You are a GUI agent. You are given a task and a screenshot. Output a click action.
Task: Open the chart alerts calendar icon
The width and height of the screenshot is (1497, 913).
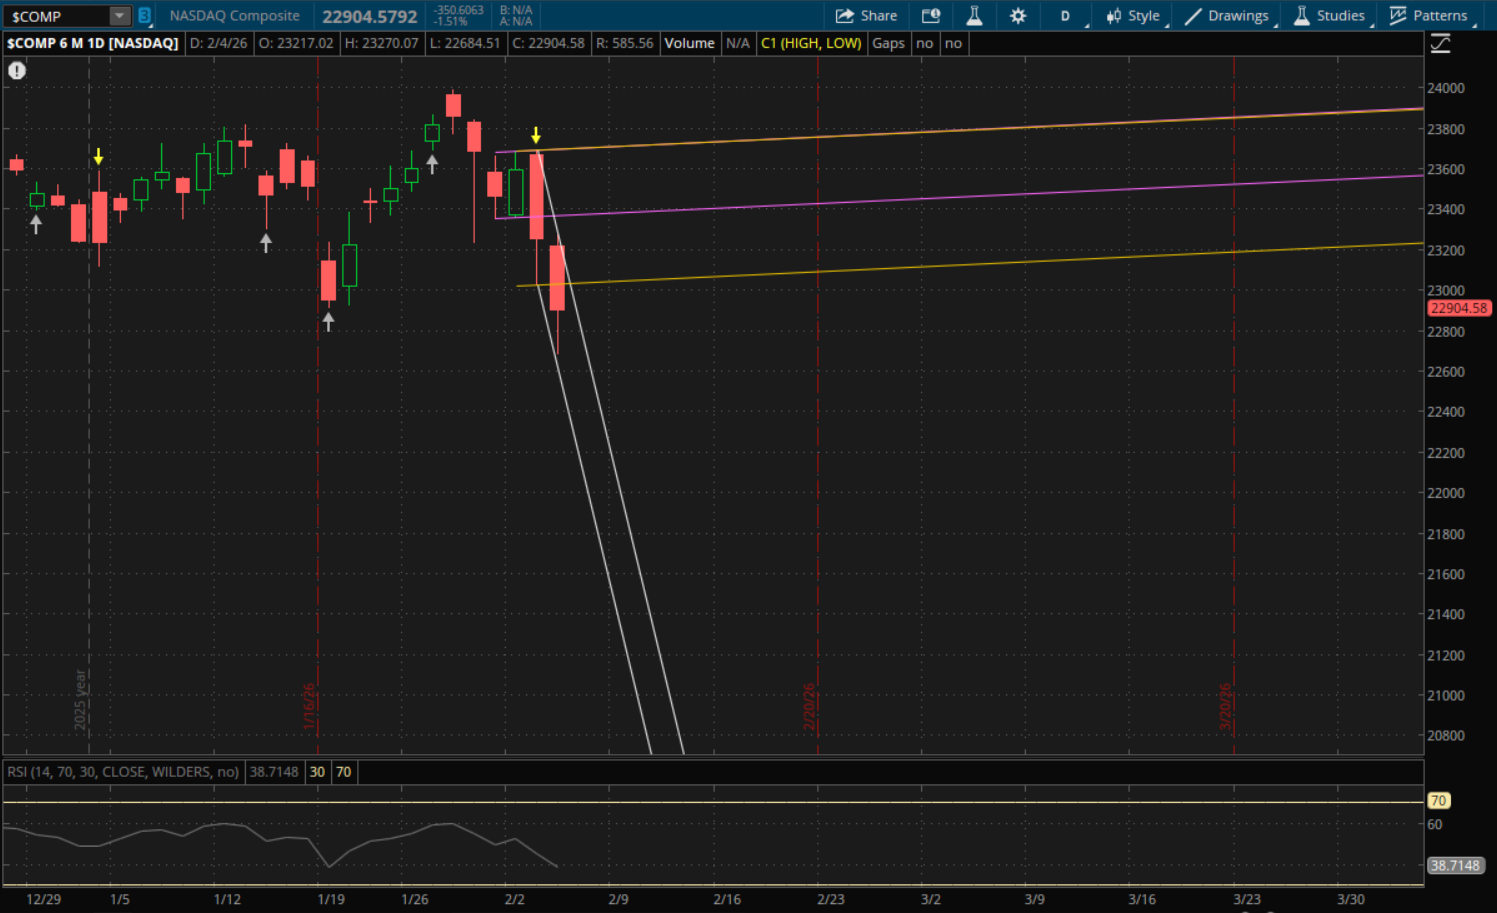pyautogui.click(x=931, y=16)
